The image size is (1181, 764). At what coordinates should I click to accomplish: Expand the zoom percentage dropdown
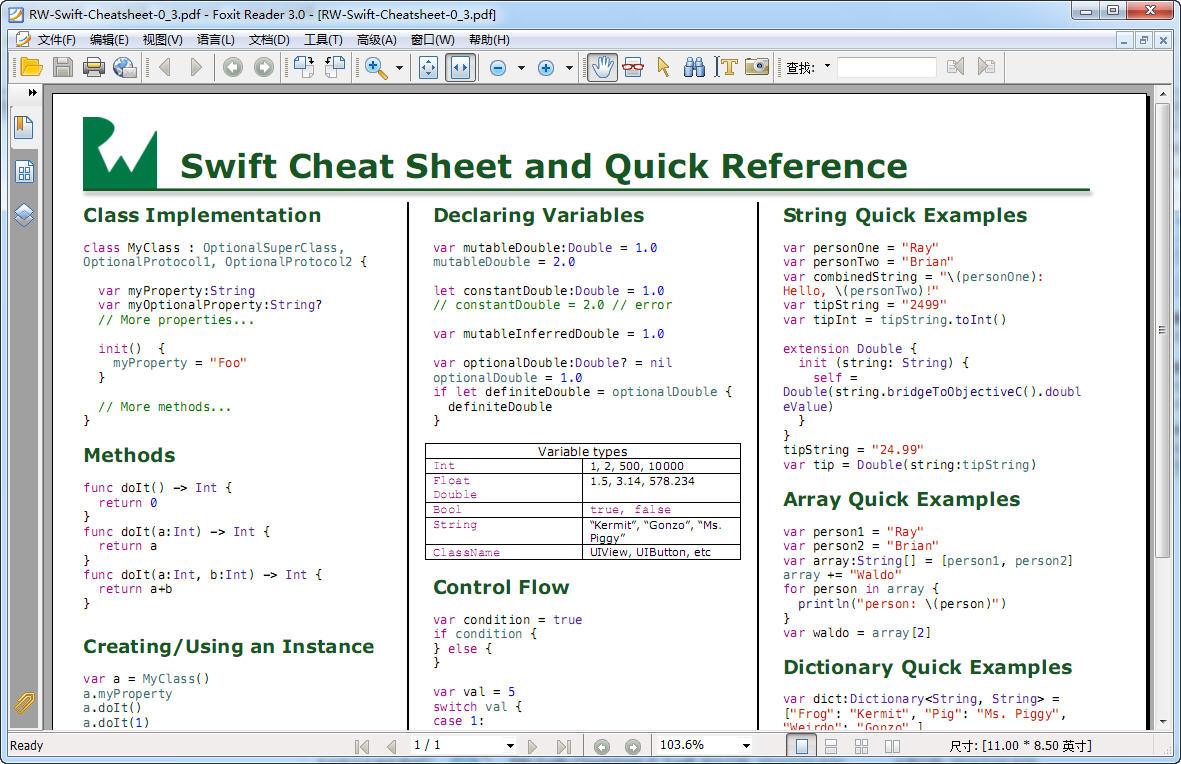tap(746, 746)
